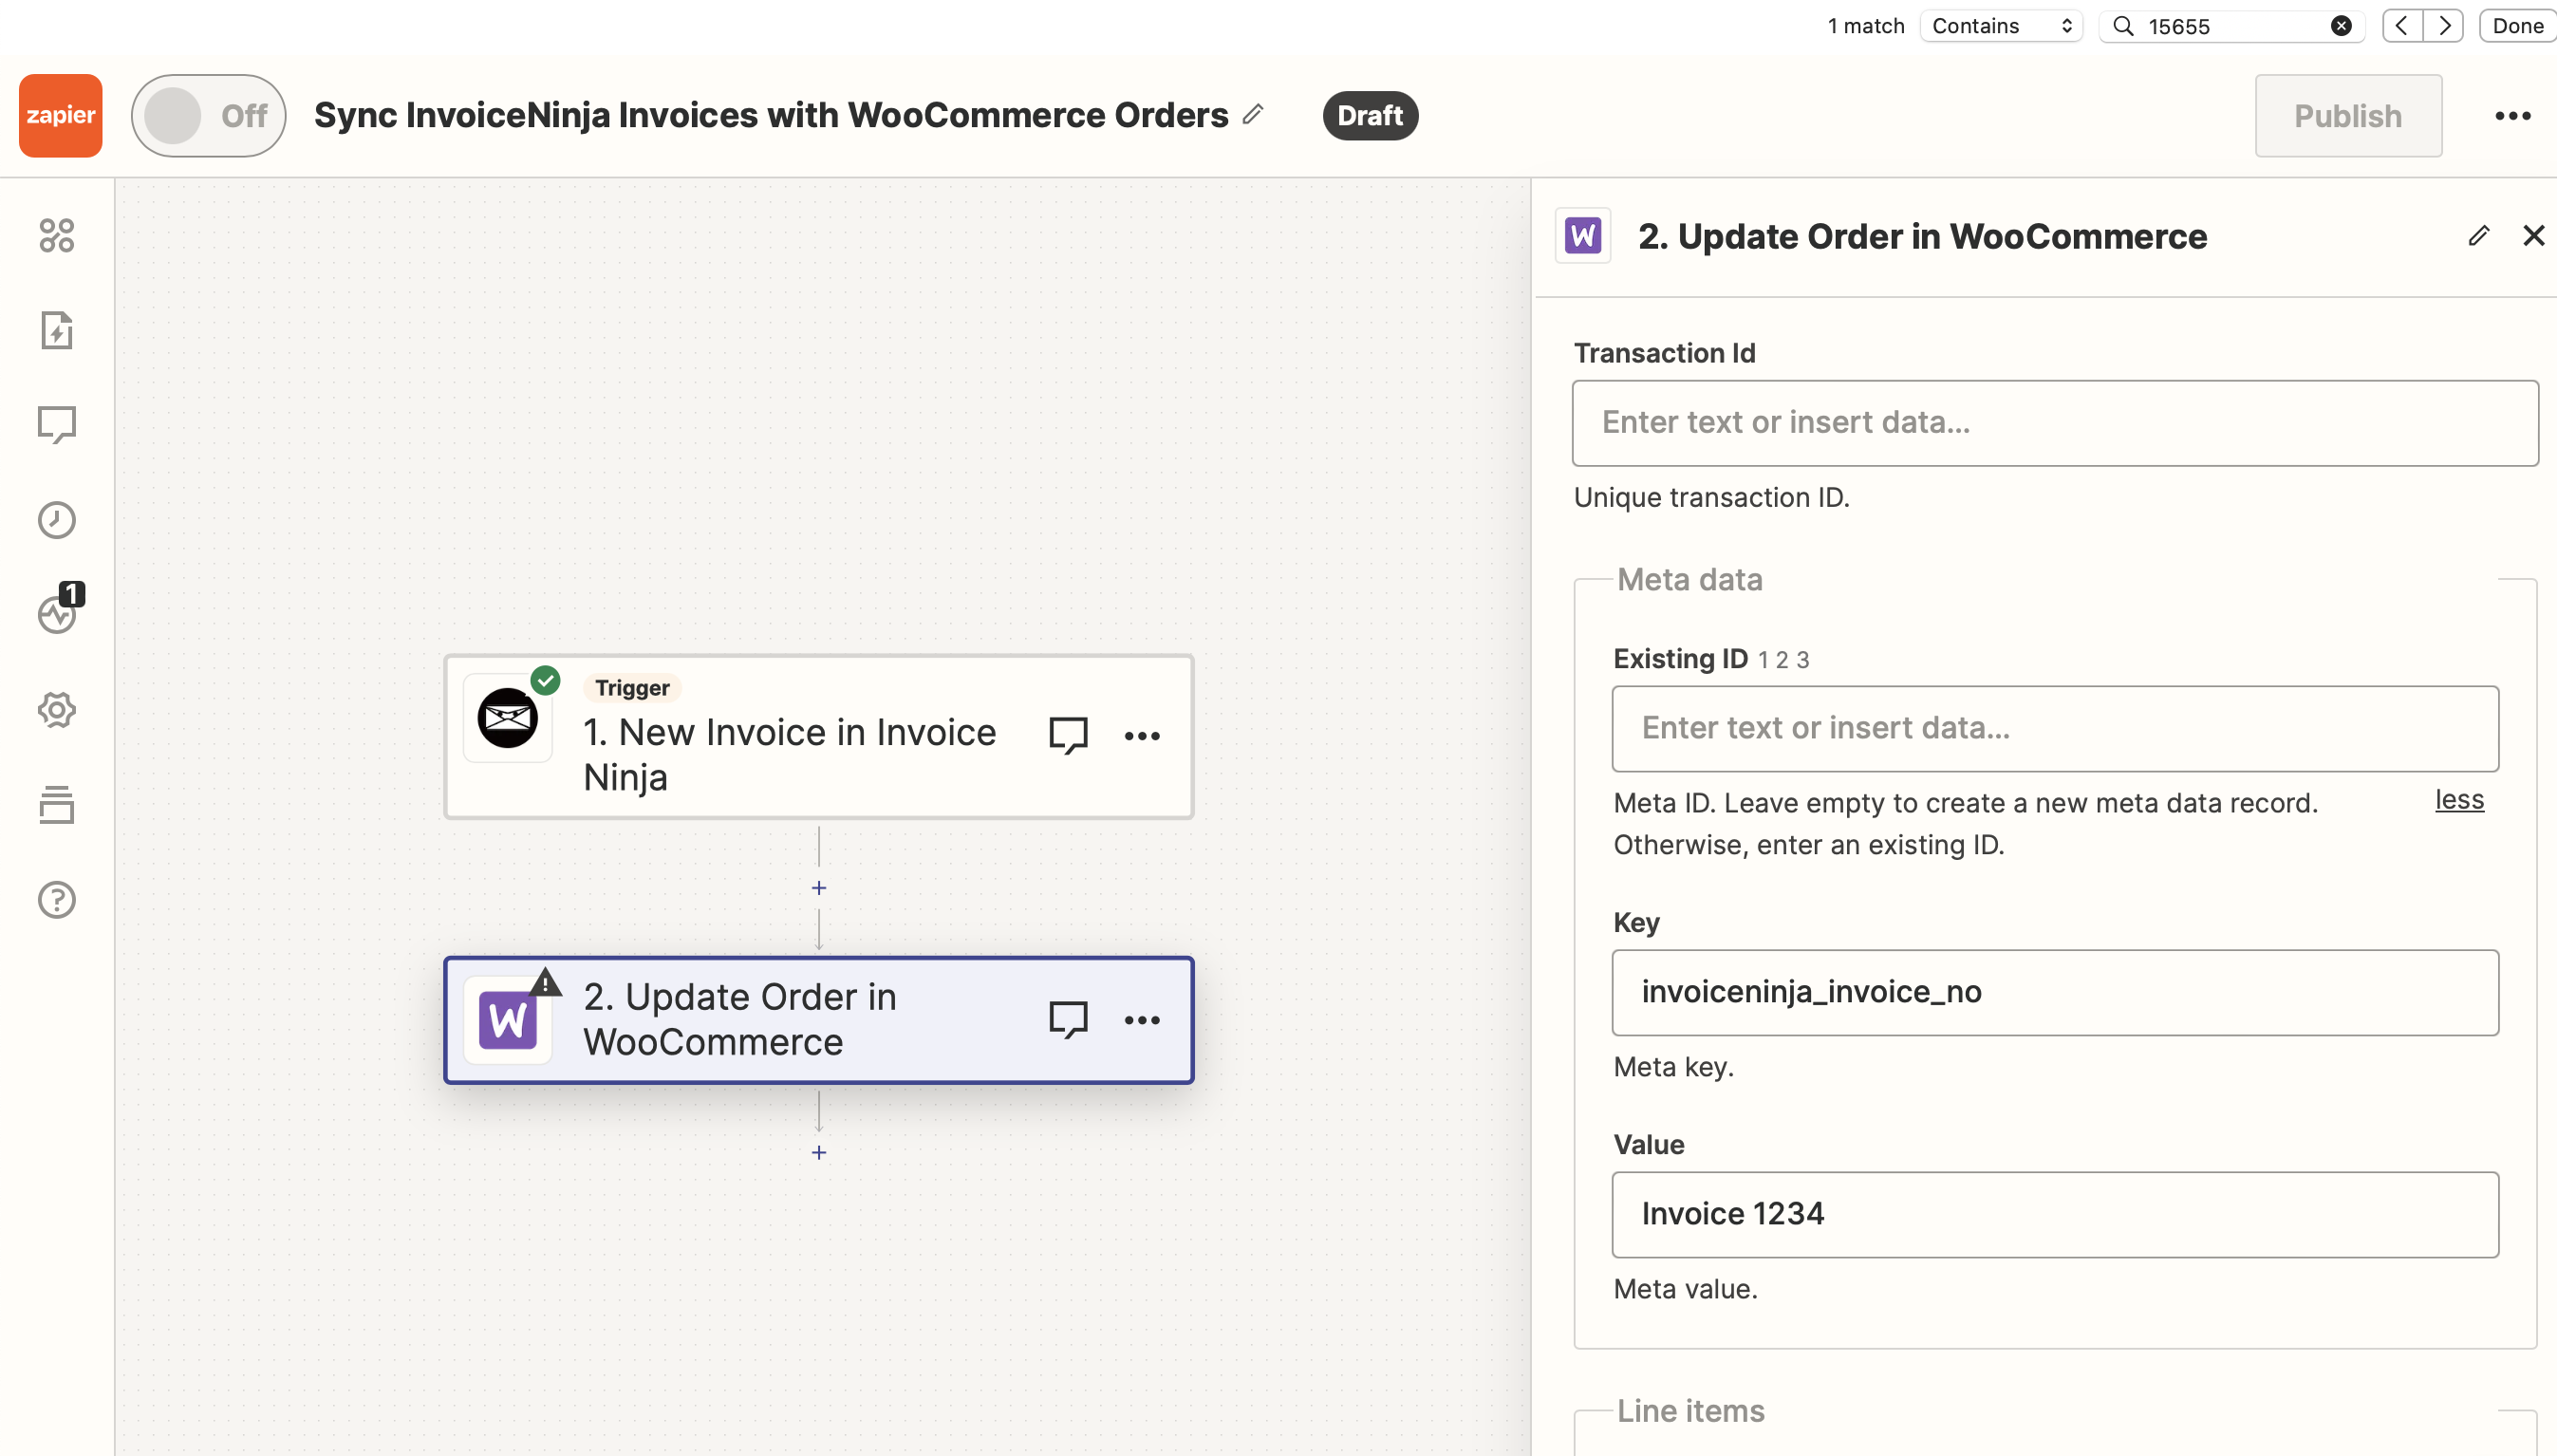The width and height of the screenshot is (2557, 1456).
Task: Edit the Zap title with the pencil icon
Action: coord(1252,115)
